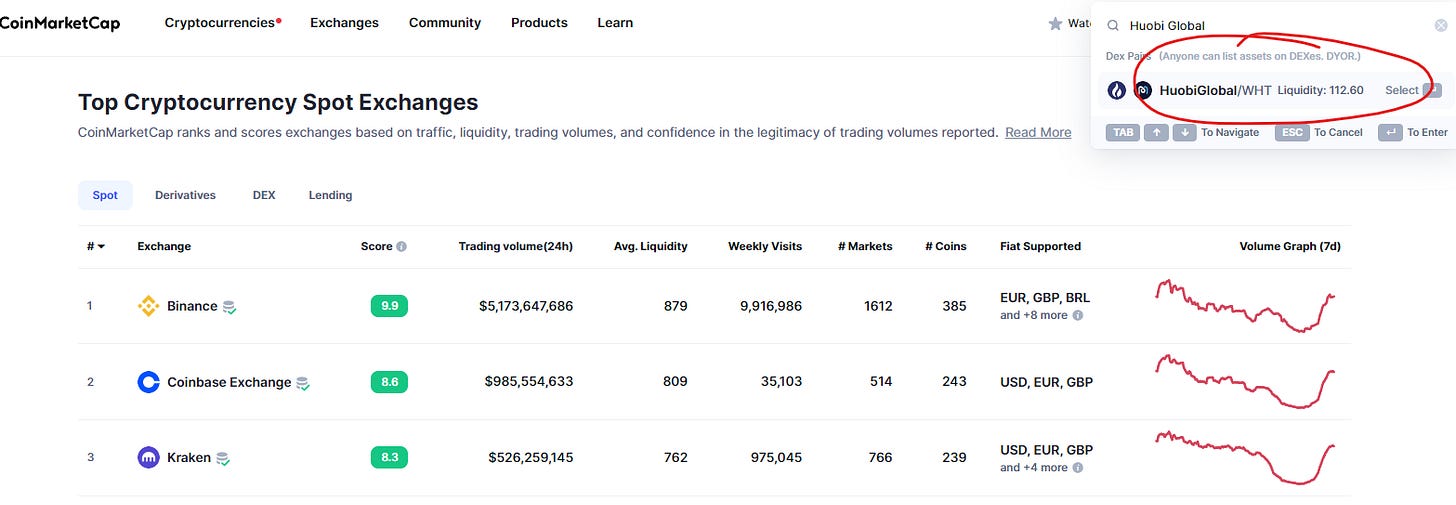Image resolution: width=1456 pixels, height=505 pixels.
Task: Click the Binance logo icon
Action: point(148,306)
